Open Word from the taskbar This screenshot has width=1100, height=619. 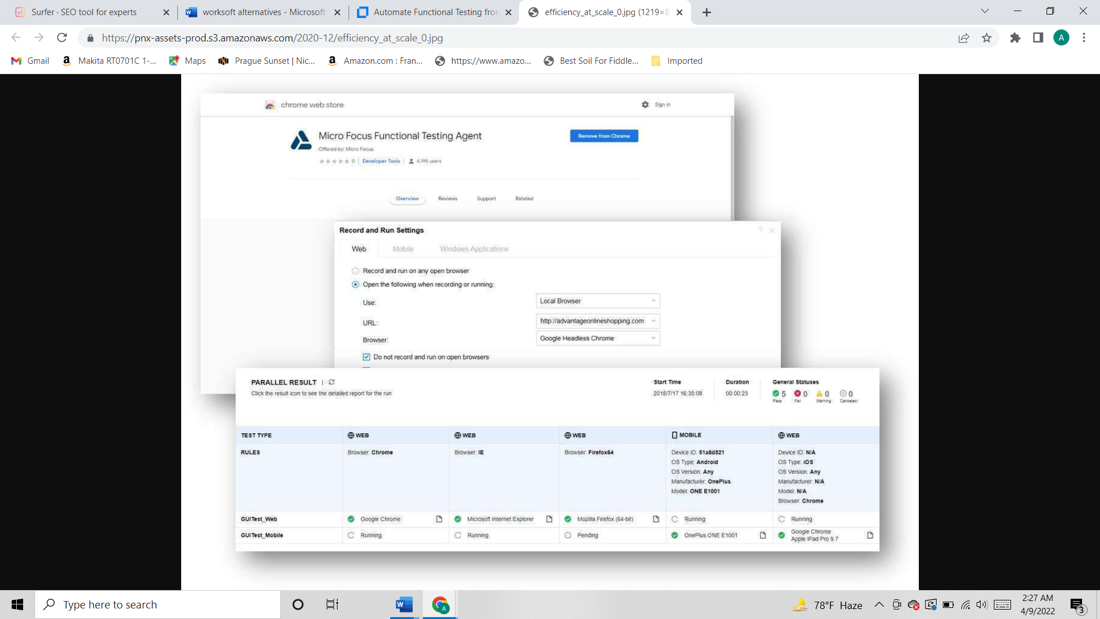[x=404, y=604]
